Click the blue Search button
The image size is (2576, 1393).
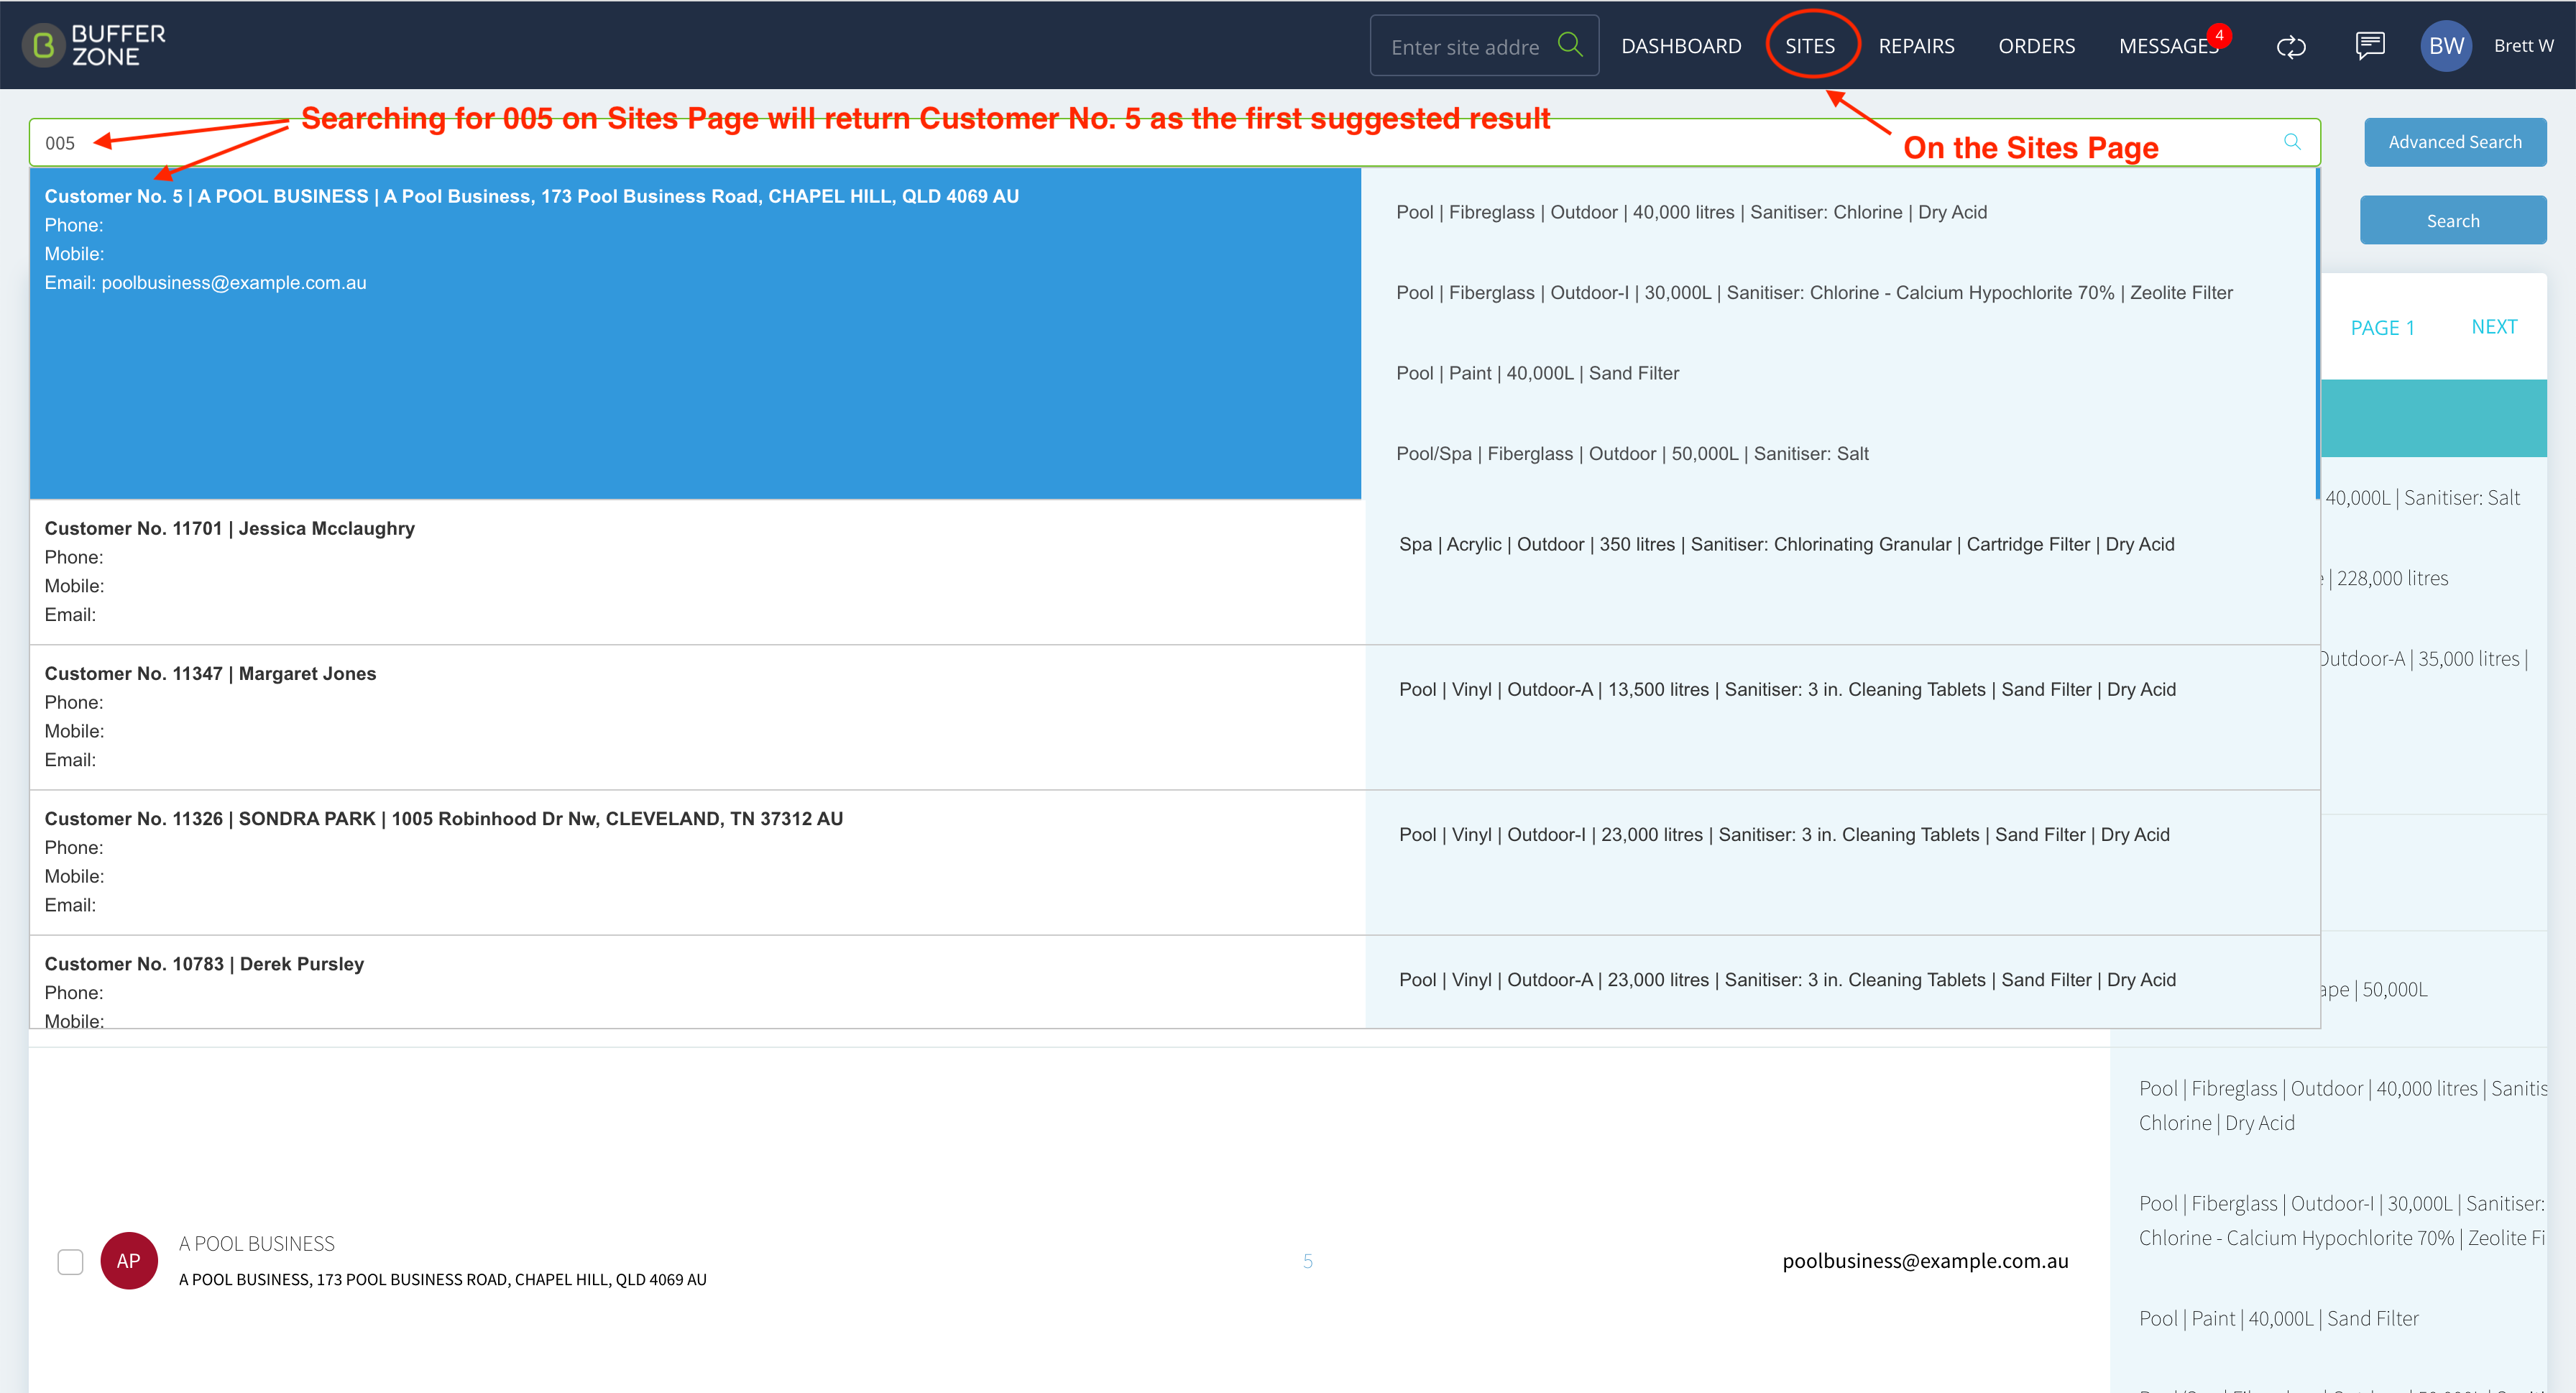pos(2453,220)
